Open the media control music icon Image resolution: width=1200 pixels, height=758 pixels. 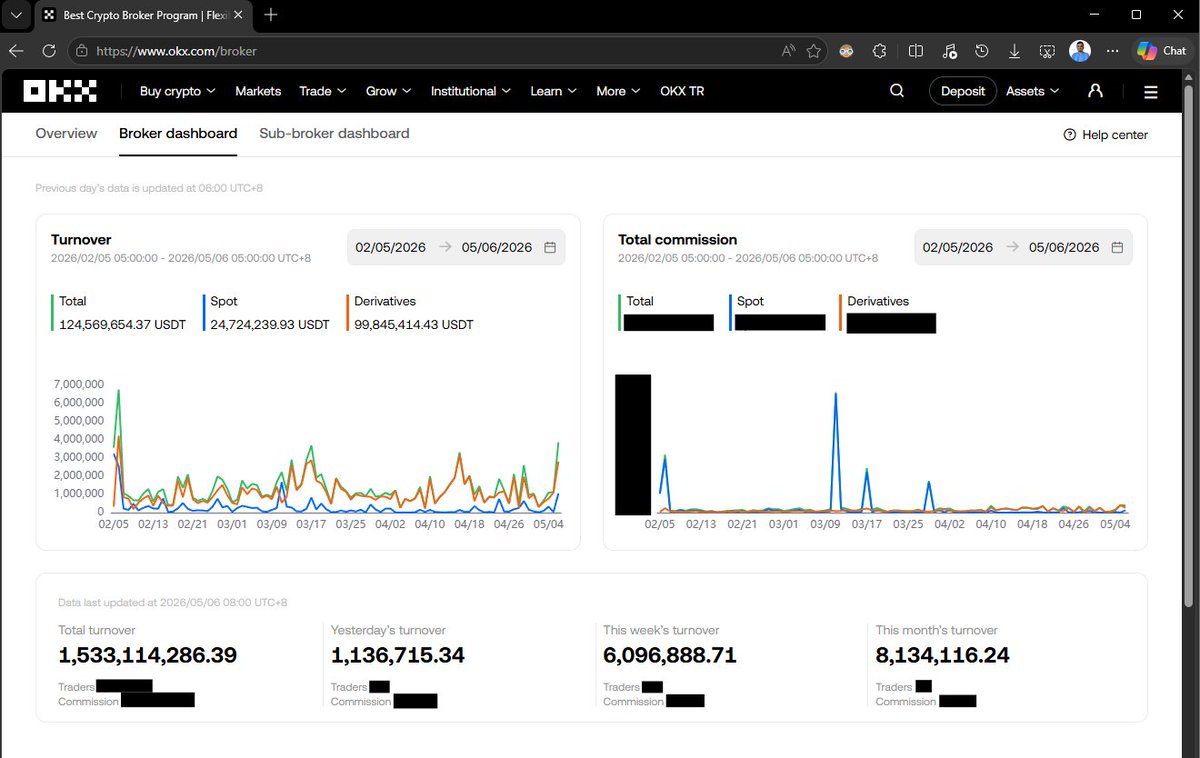pyautogui.click(x=949, y=50)
